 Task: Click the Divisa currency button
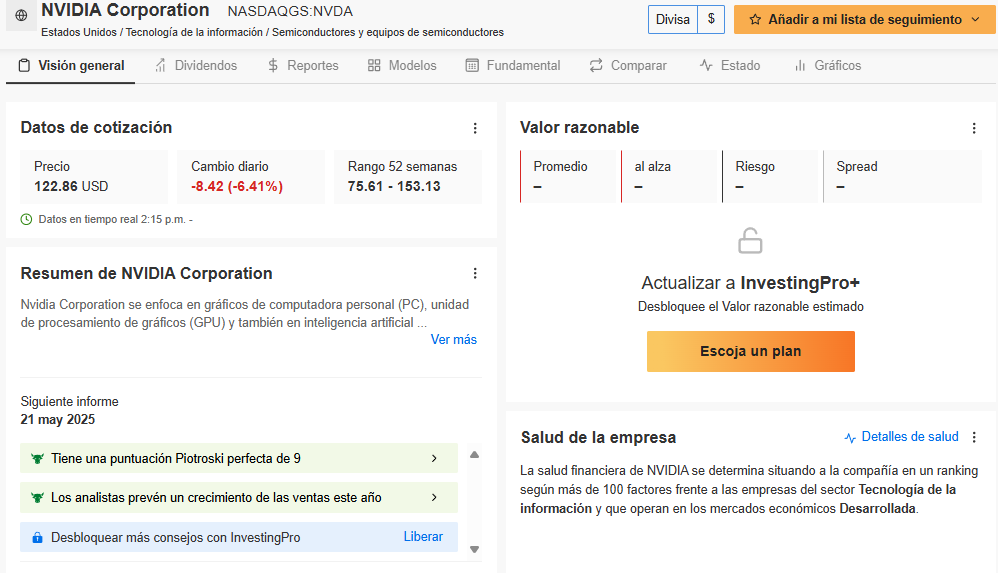(673, 20)
